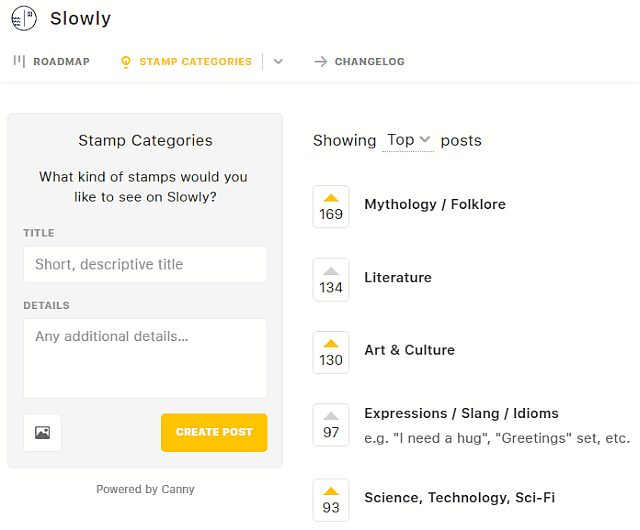Upvote the Mythology / Folklore post
This screenshot has height=530, width=640.
click(x=331, y=206)
